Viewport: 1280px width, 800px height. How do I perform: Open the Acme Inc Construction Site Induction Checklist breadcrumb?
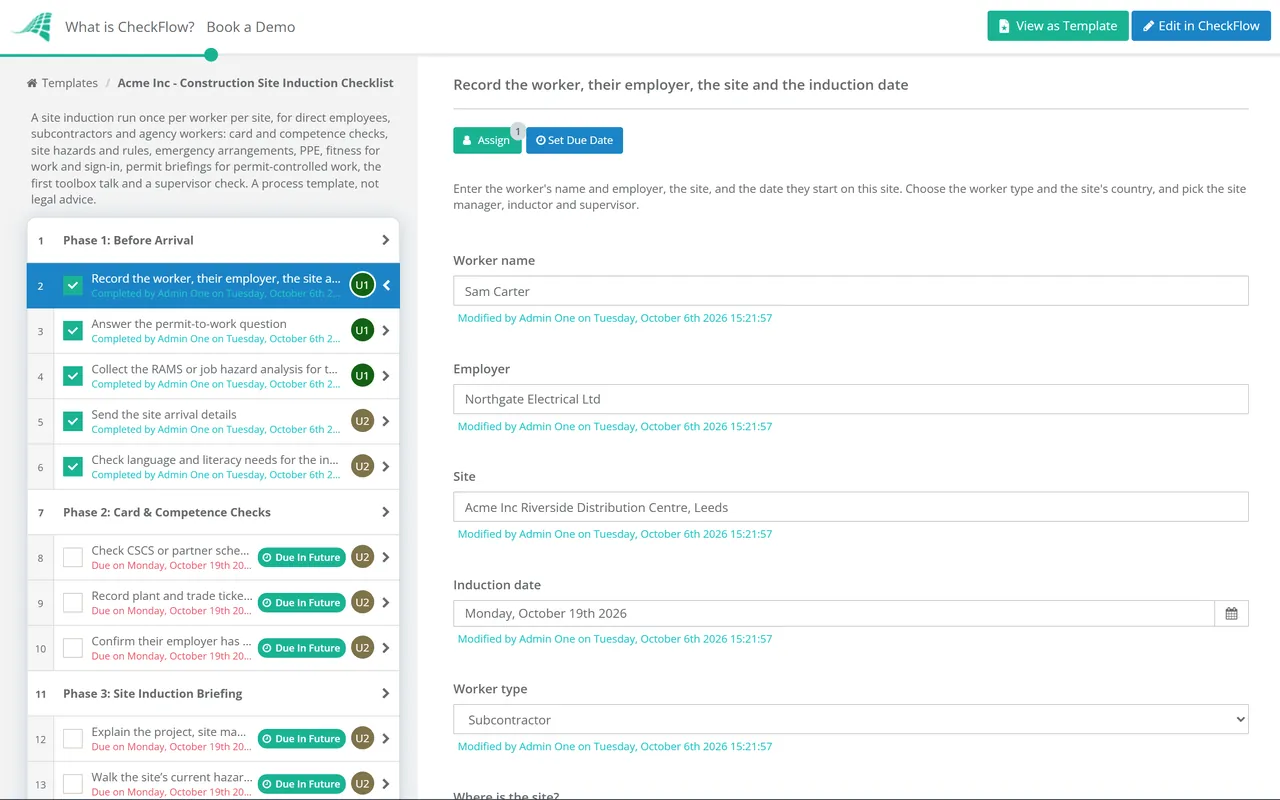(256, 83)
